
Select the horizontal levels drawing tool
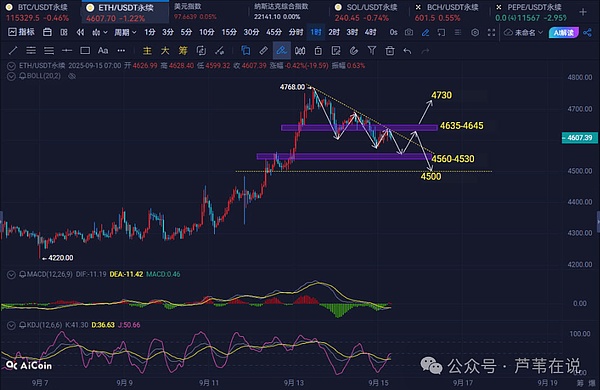(x=49, y=51)
